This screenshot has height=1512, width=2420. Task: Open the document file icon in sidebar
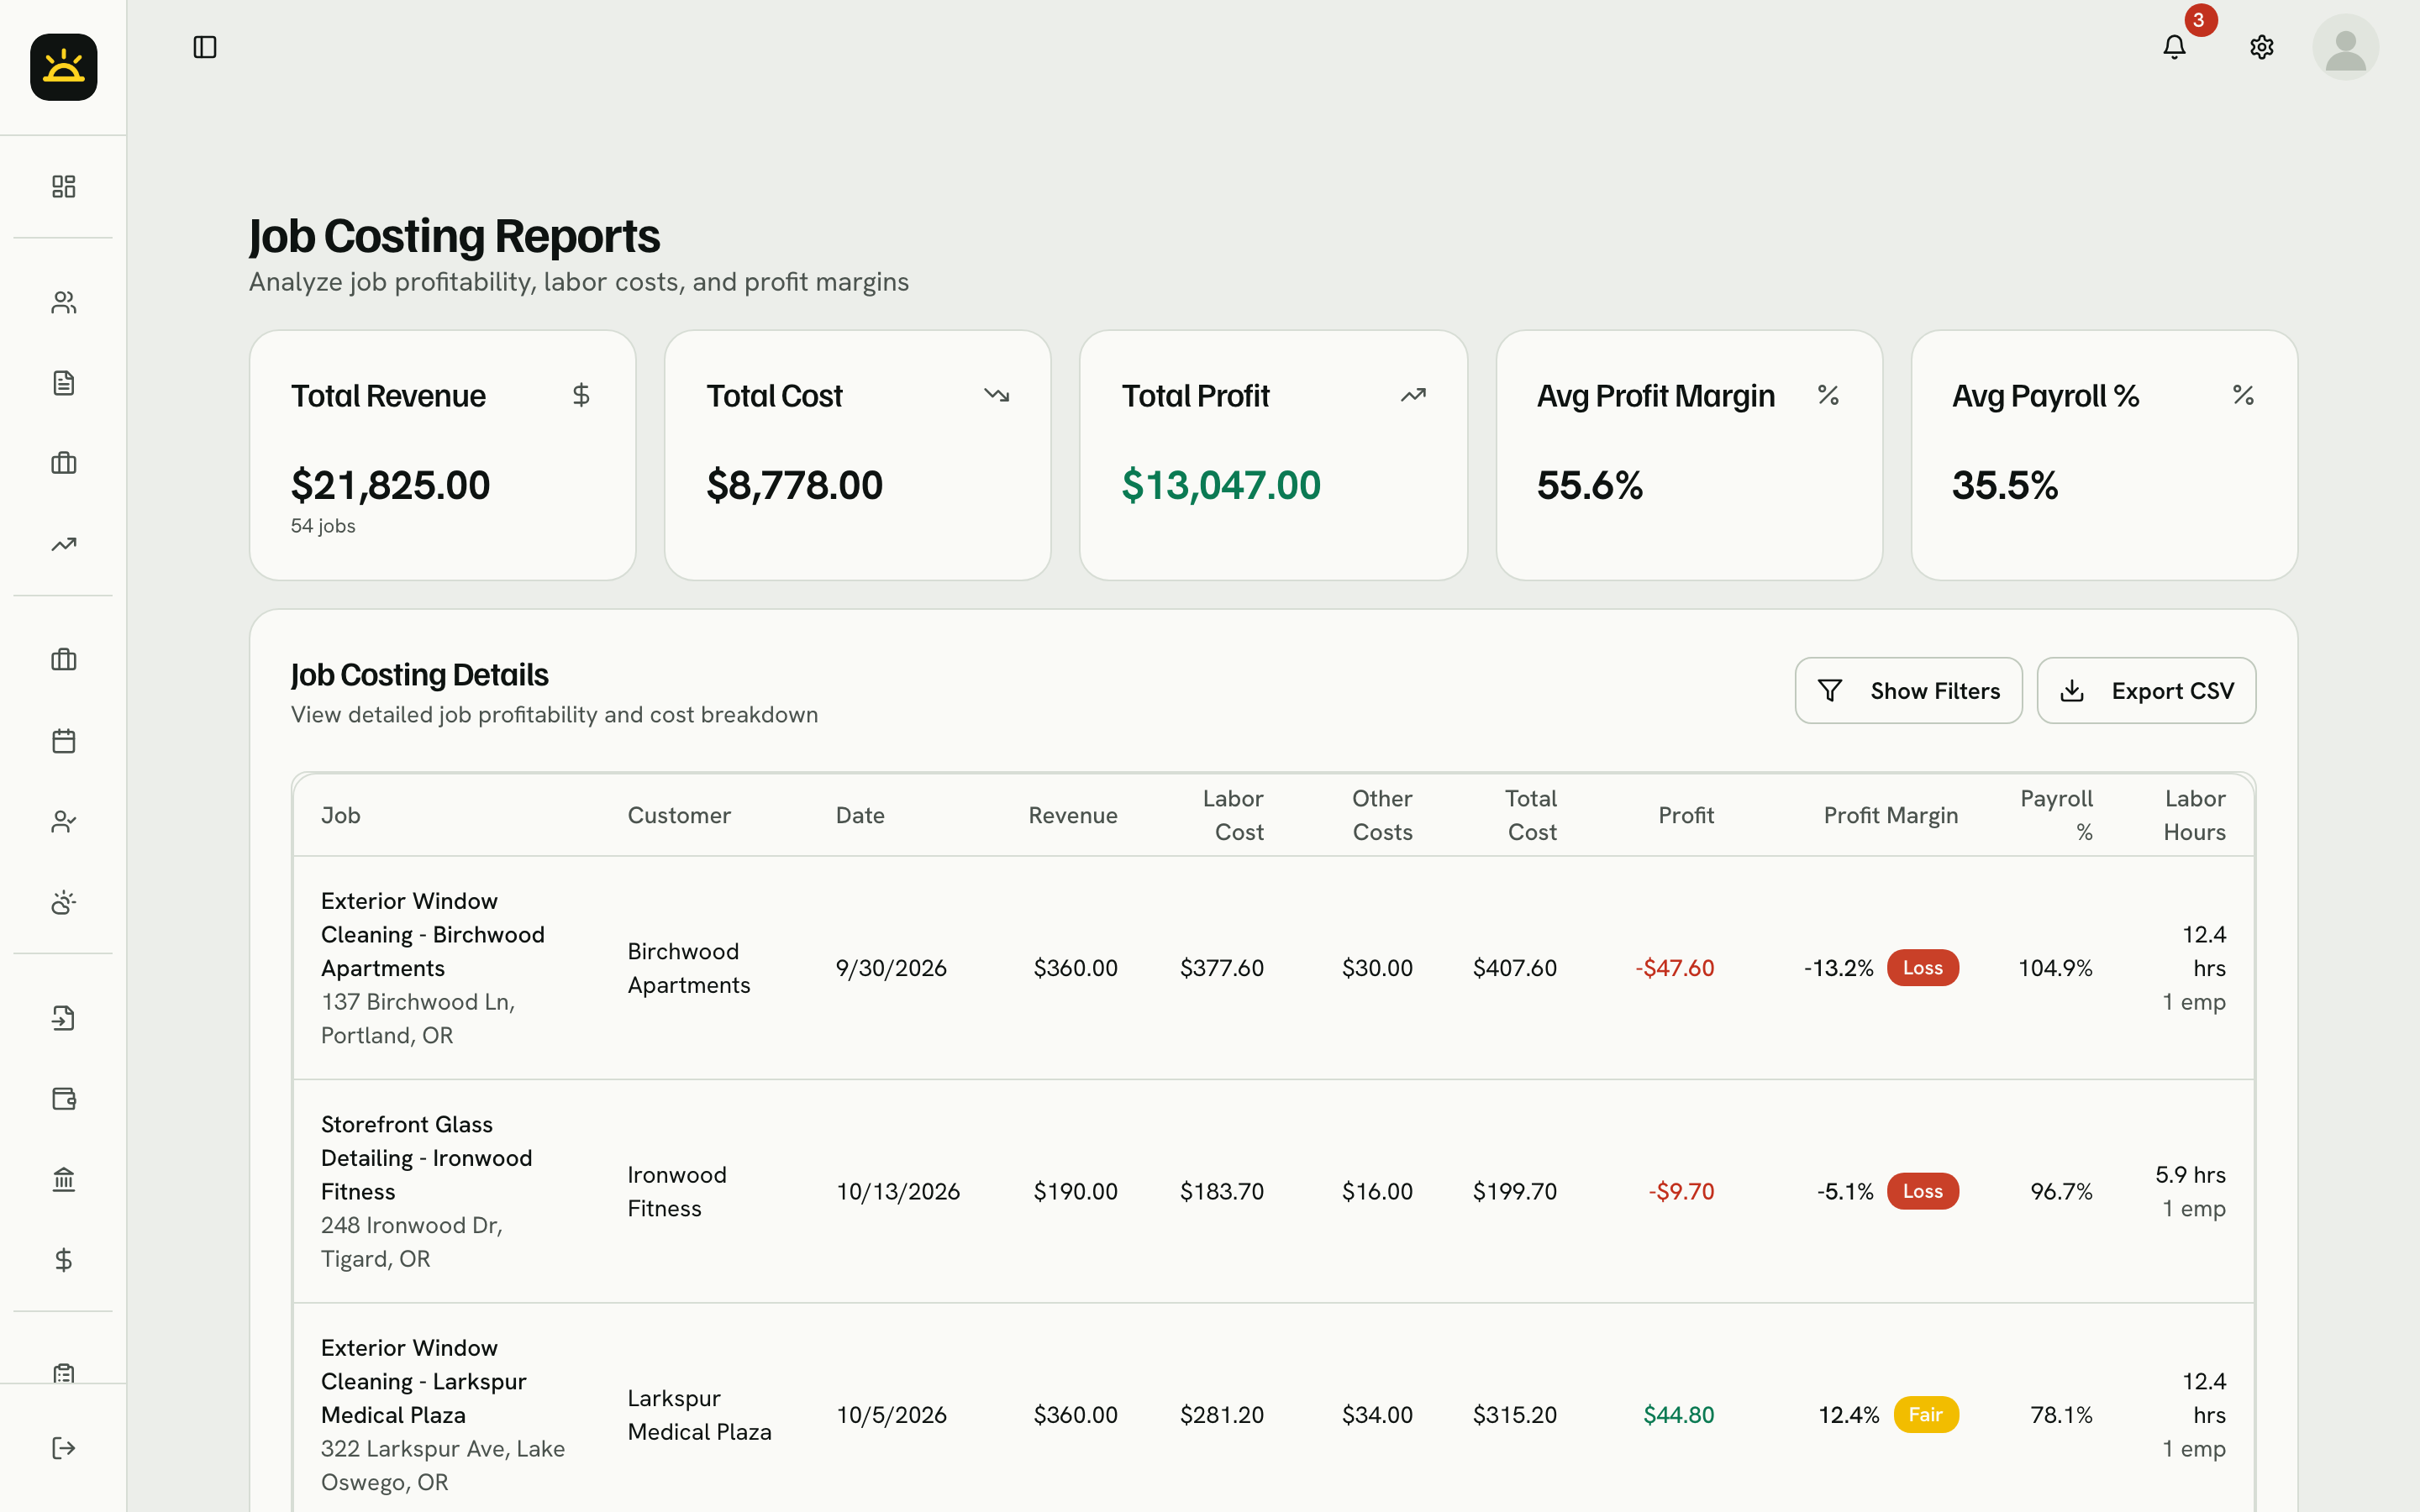coord(63,383)
